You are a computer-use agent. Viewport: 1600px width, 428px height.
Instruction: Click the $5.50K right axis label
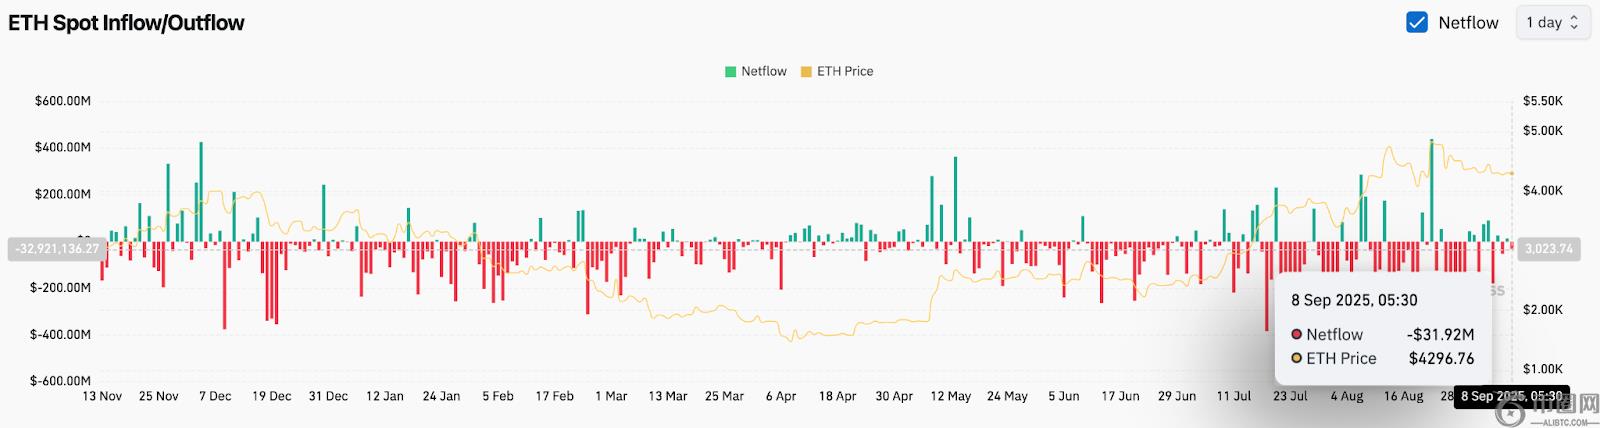1542,101
